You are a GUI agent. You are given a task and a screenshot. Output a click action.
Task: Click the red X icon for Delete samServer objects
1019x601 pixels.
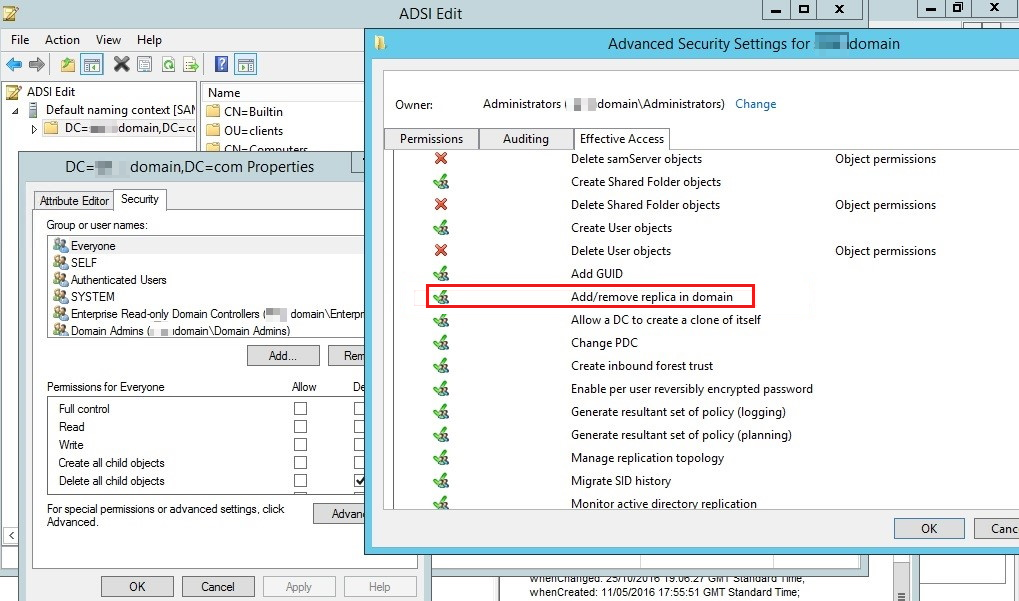pos(441,158)
